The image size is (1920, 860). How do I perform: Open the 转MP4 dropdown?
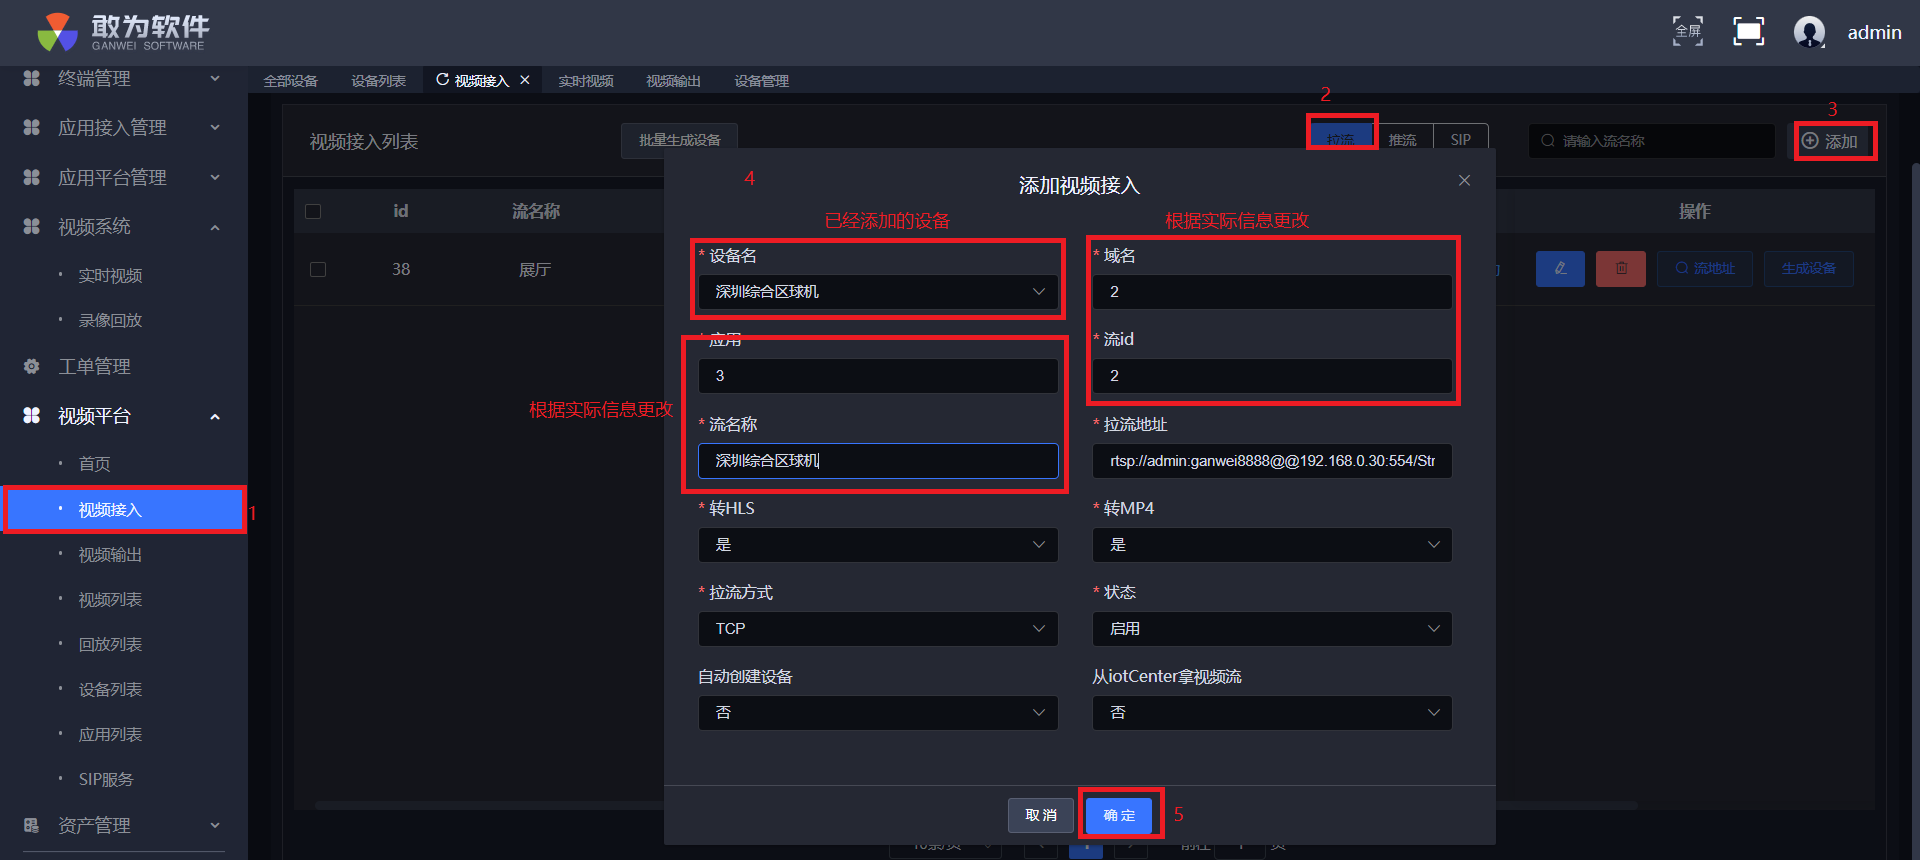pos(1272,545)
